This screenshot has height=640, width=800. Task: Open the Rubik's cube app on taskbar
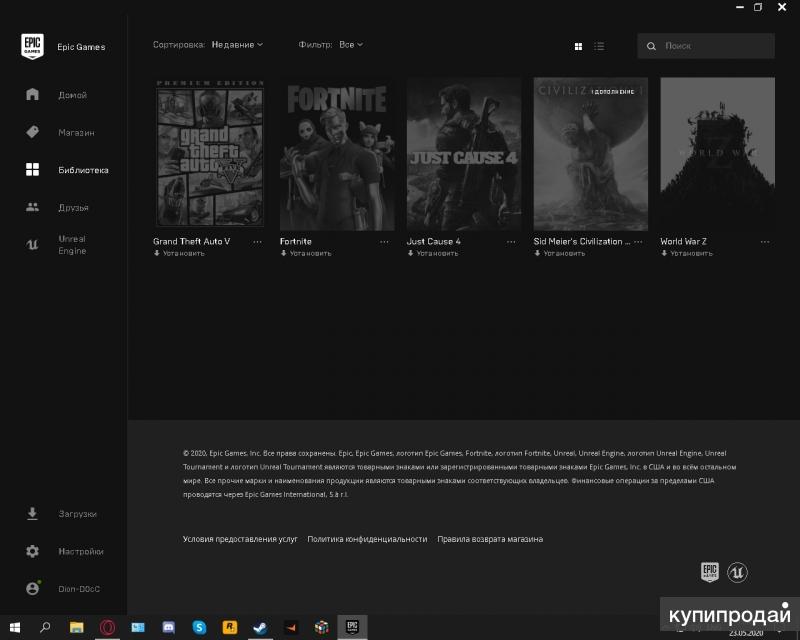(x=321, y=627)
